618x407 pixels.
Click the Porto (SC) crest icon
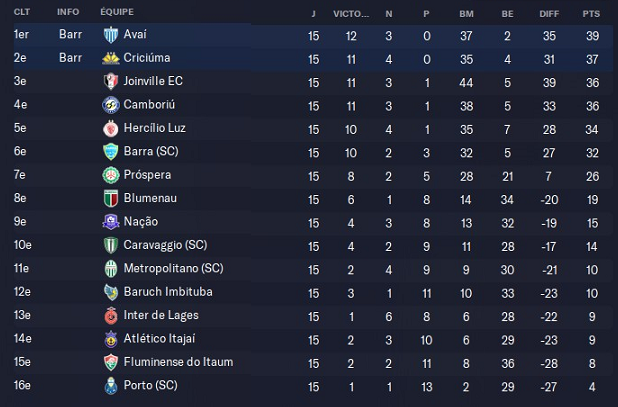tap(111, 385)
